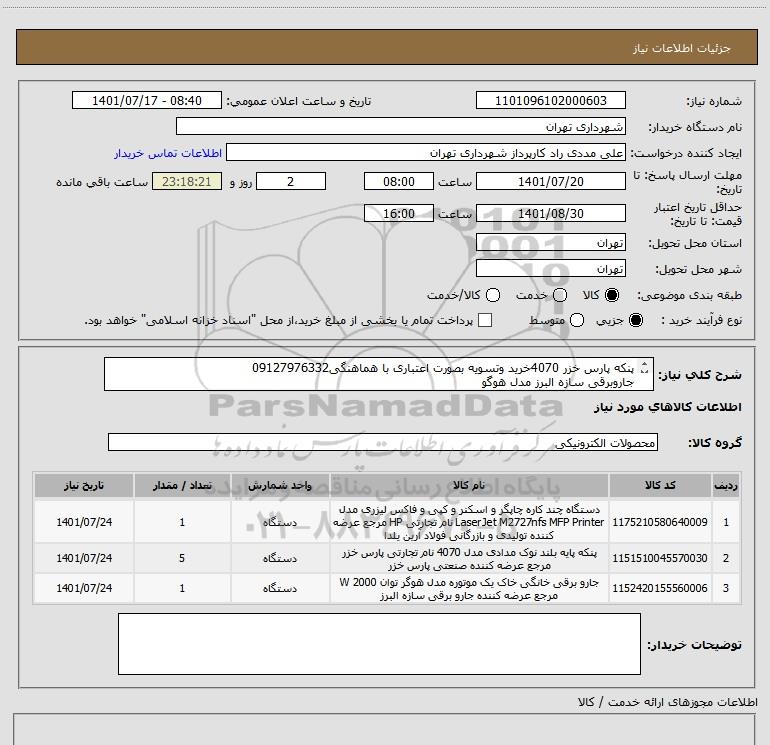Click the price validity date 1401/08/30
This screenshot has width=770, height=745.
pyautogui.click(x=550, y=213)
